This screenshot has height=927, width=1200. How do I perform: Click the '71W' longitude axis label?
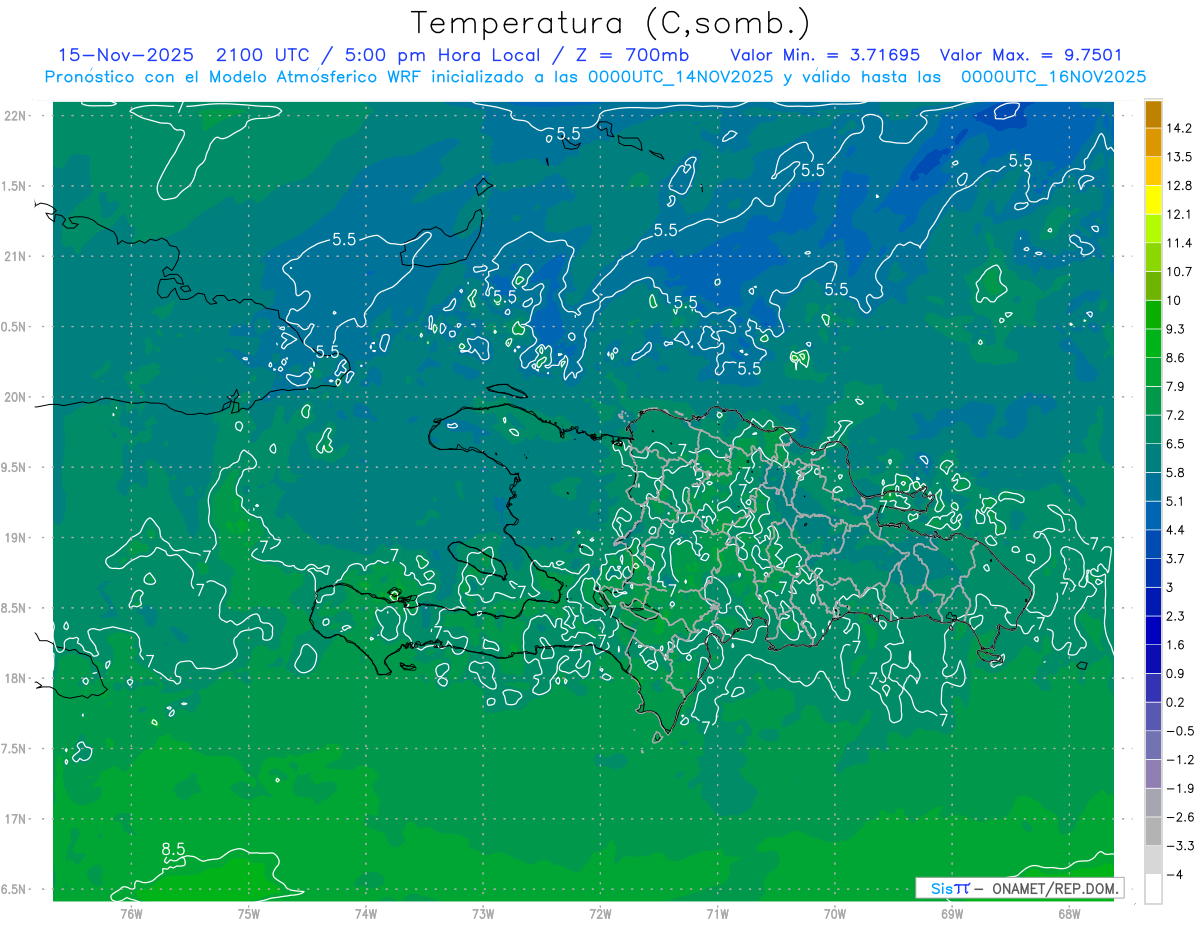(x=717, y=914)
